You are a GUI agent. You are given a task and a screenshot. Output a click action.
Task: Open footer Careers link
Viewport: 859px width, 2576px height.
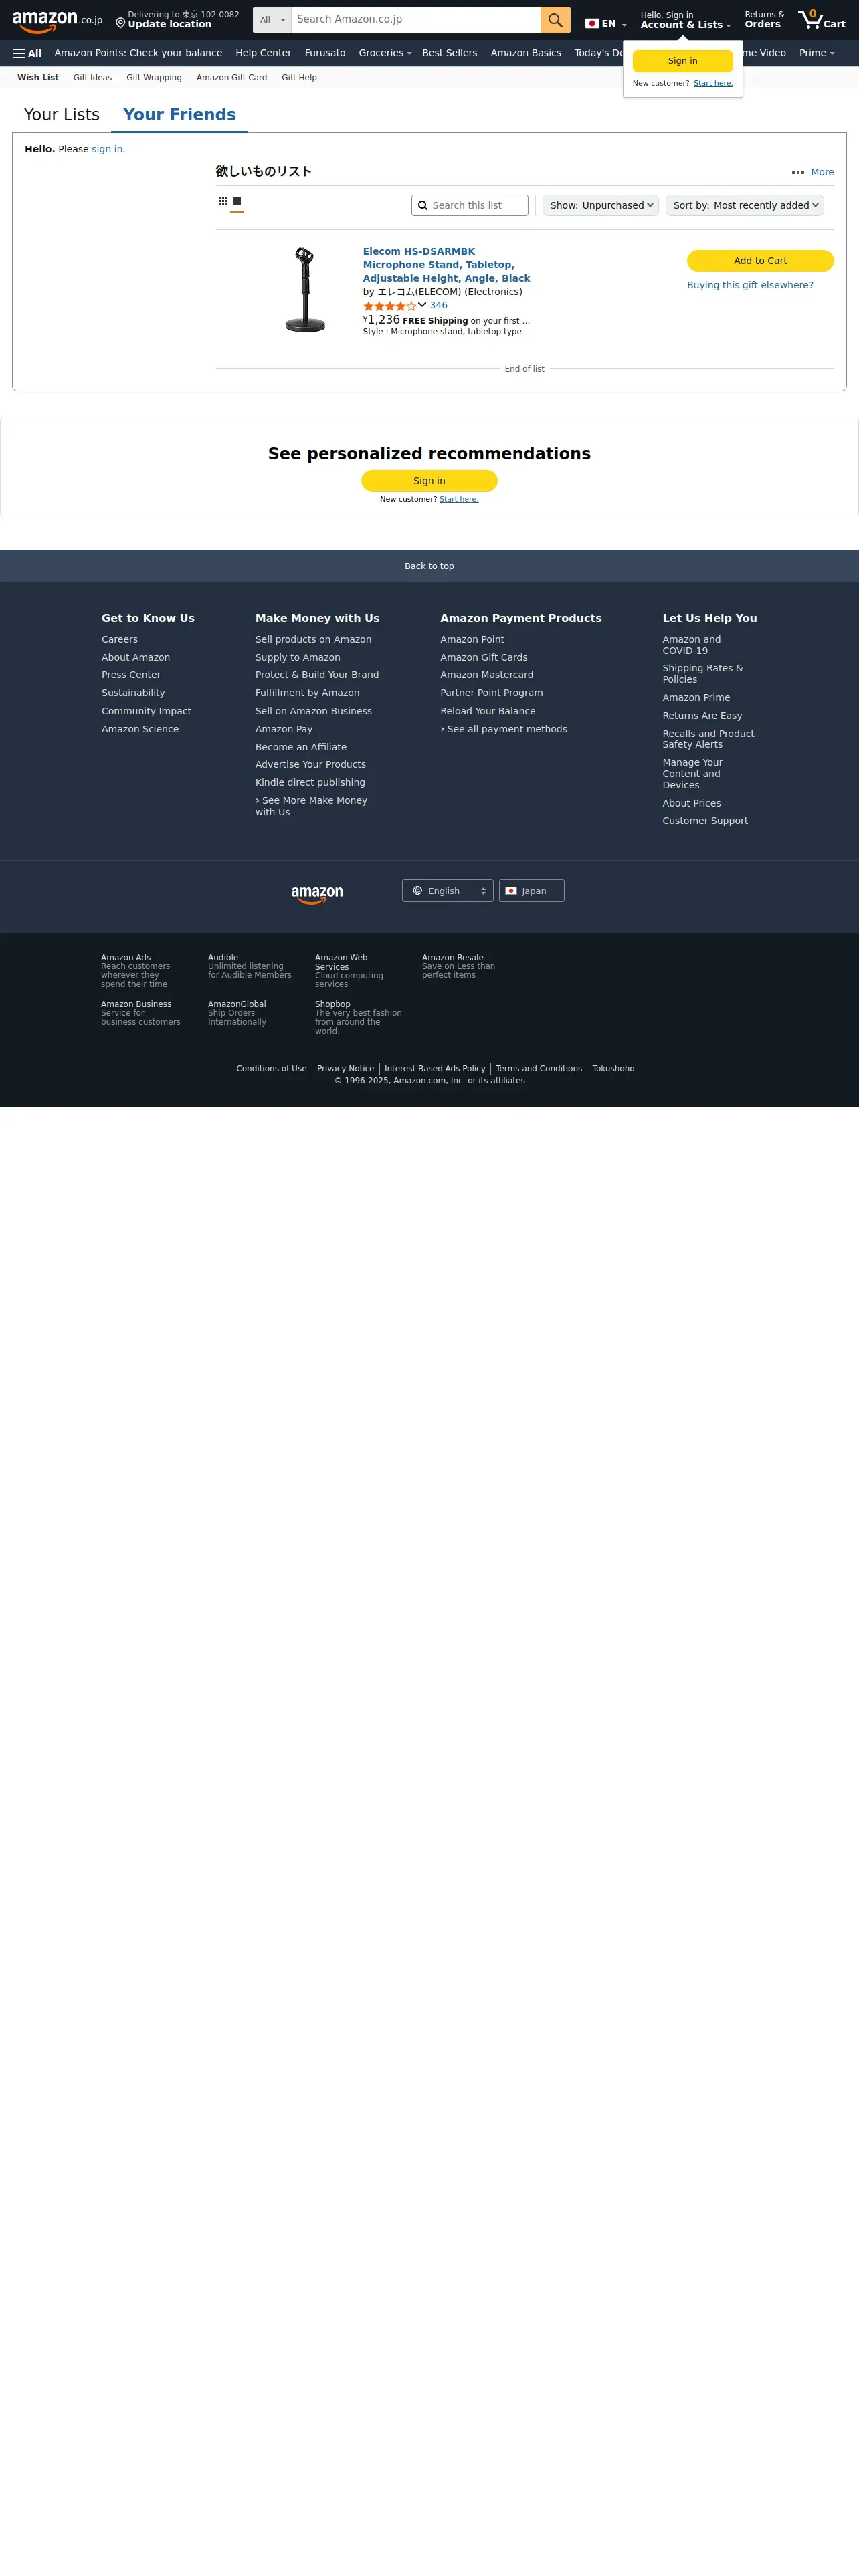120,640
